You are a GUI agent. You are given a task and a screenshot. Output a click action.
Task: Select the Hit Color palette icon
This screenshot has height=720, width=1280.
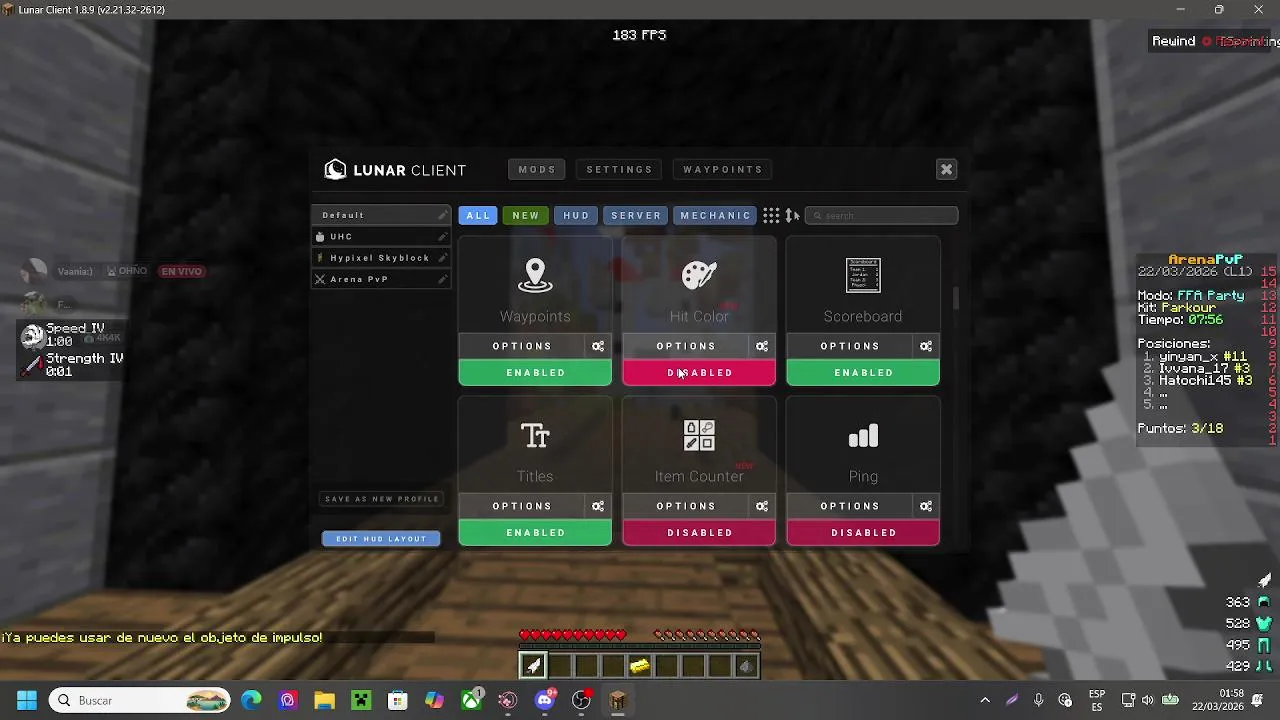(699, 275)
